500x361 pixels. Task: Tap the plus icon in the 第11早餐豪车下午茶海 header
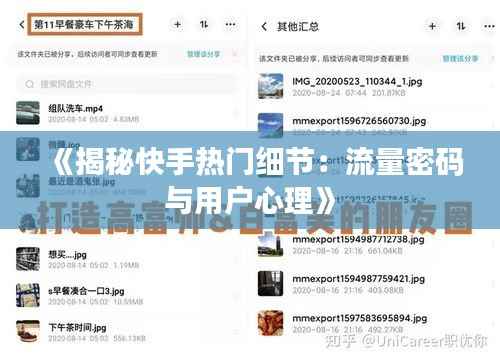click(177, 24)
